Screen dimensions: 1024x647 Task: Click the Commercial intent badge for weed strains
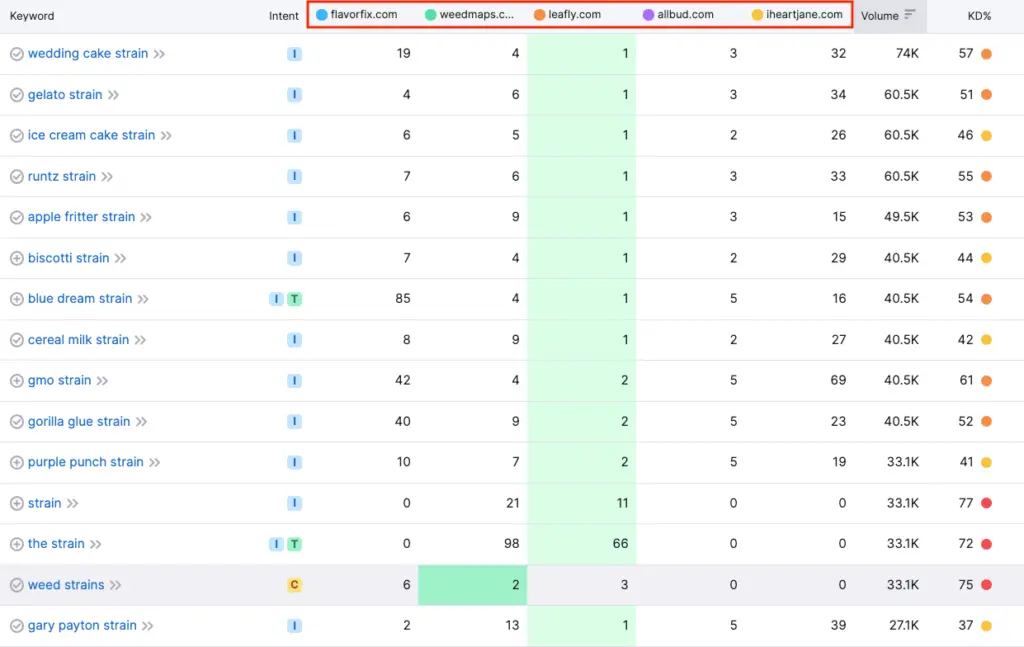294,585
